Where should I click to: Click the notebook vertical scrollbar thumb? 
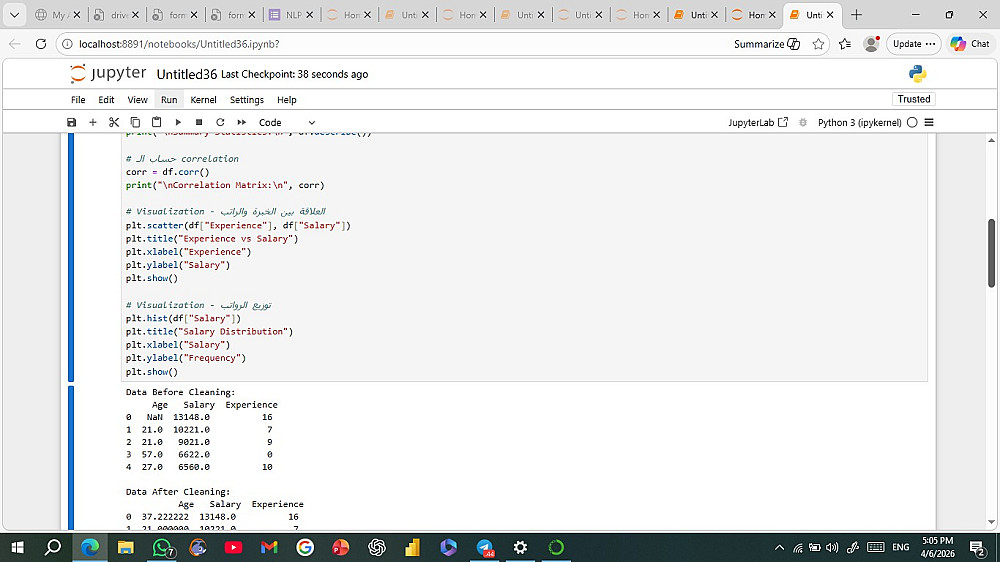pyautogui.click(x=991, y=253)
